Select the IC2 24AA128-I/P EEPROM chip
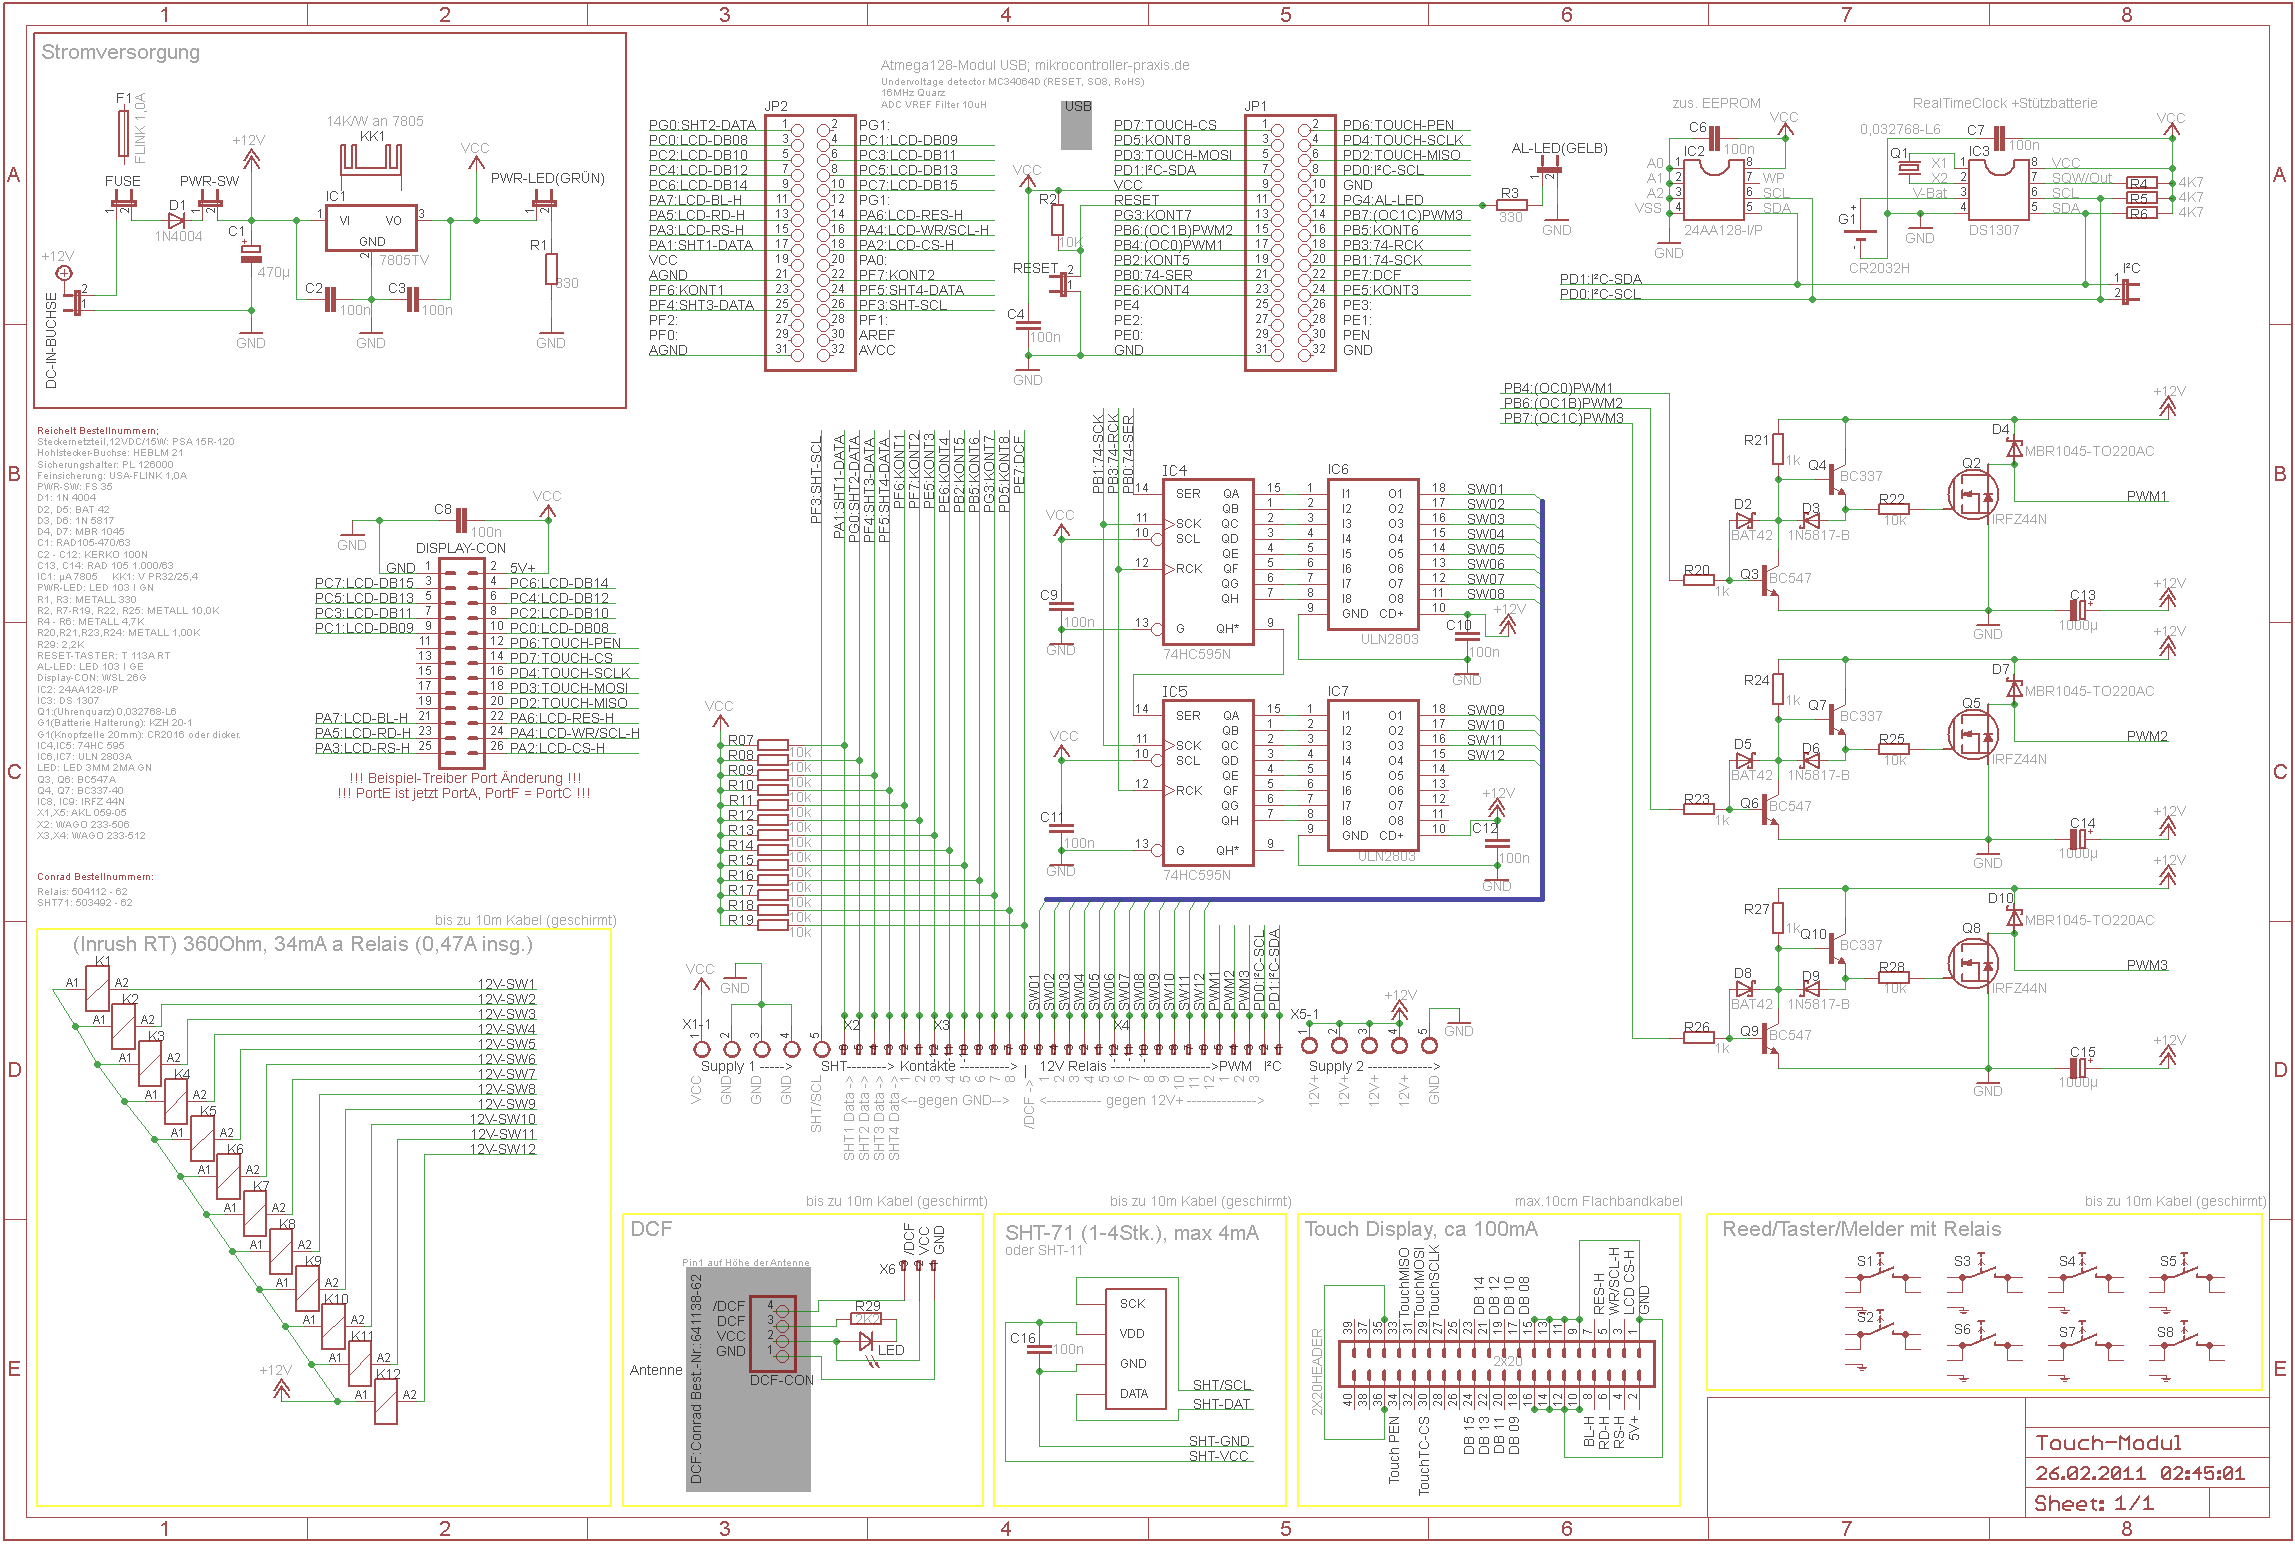This screenshot has width=2295, height=1545. point(1715,190)
